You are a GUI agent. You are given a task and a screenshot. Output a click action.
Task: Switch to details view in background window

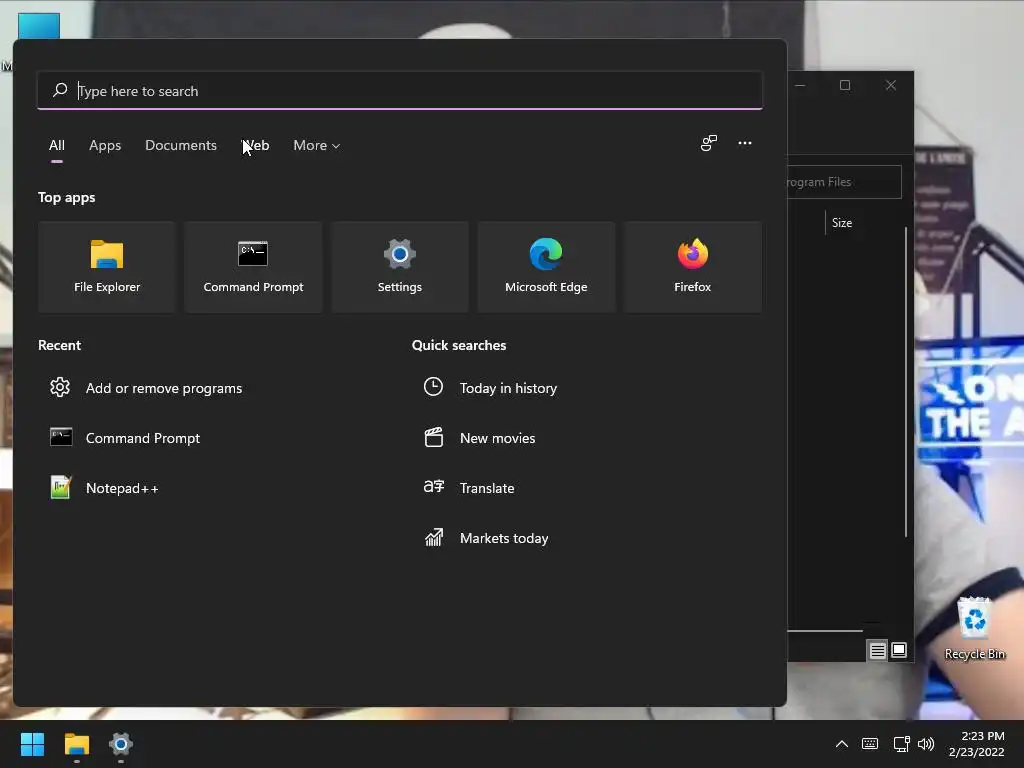(x=877, y=650)
